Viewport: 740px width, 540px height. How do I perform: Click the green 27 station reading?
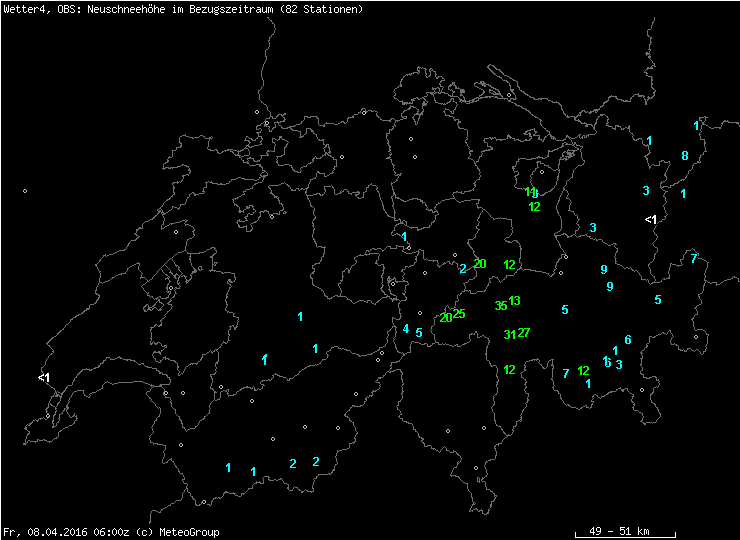pos(524,333)
